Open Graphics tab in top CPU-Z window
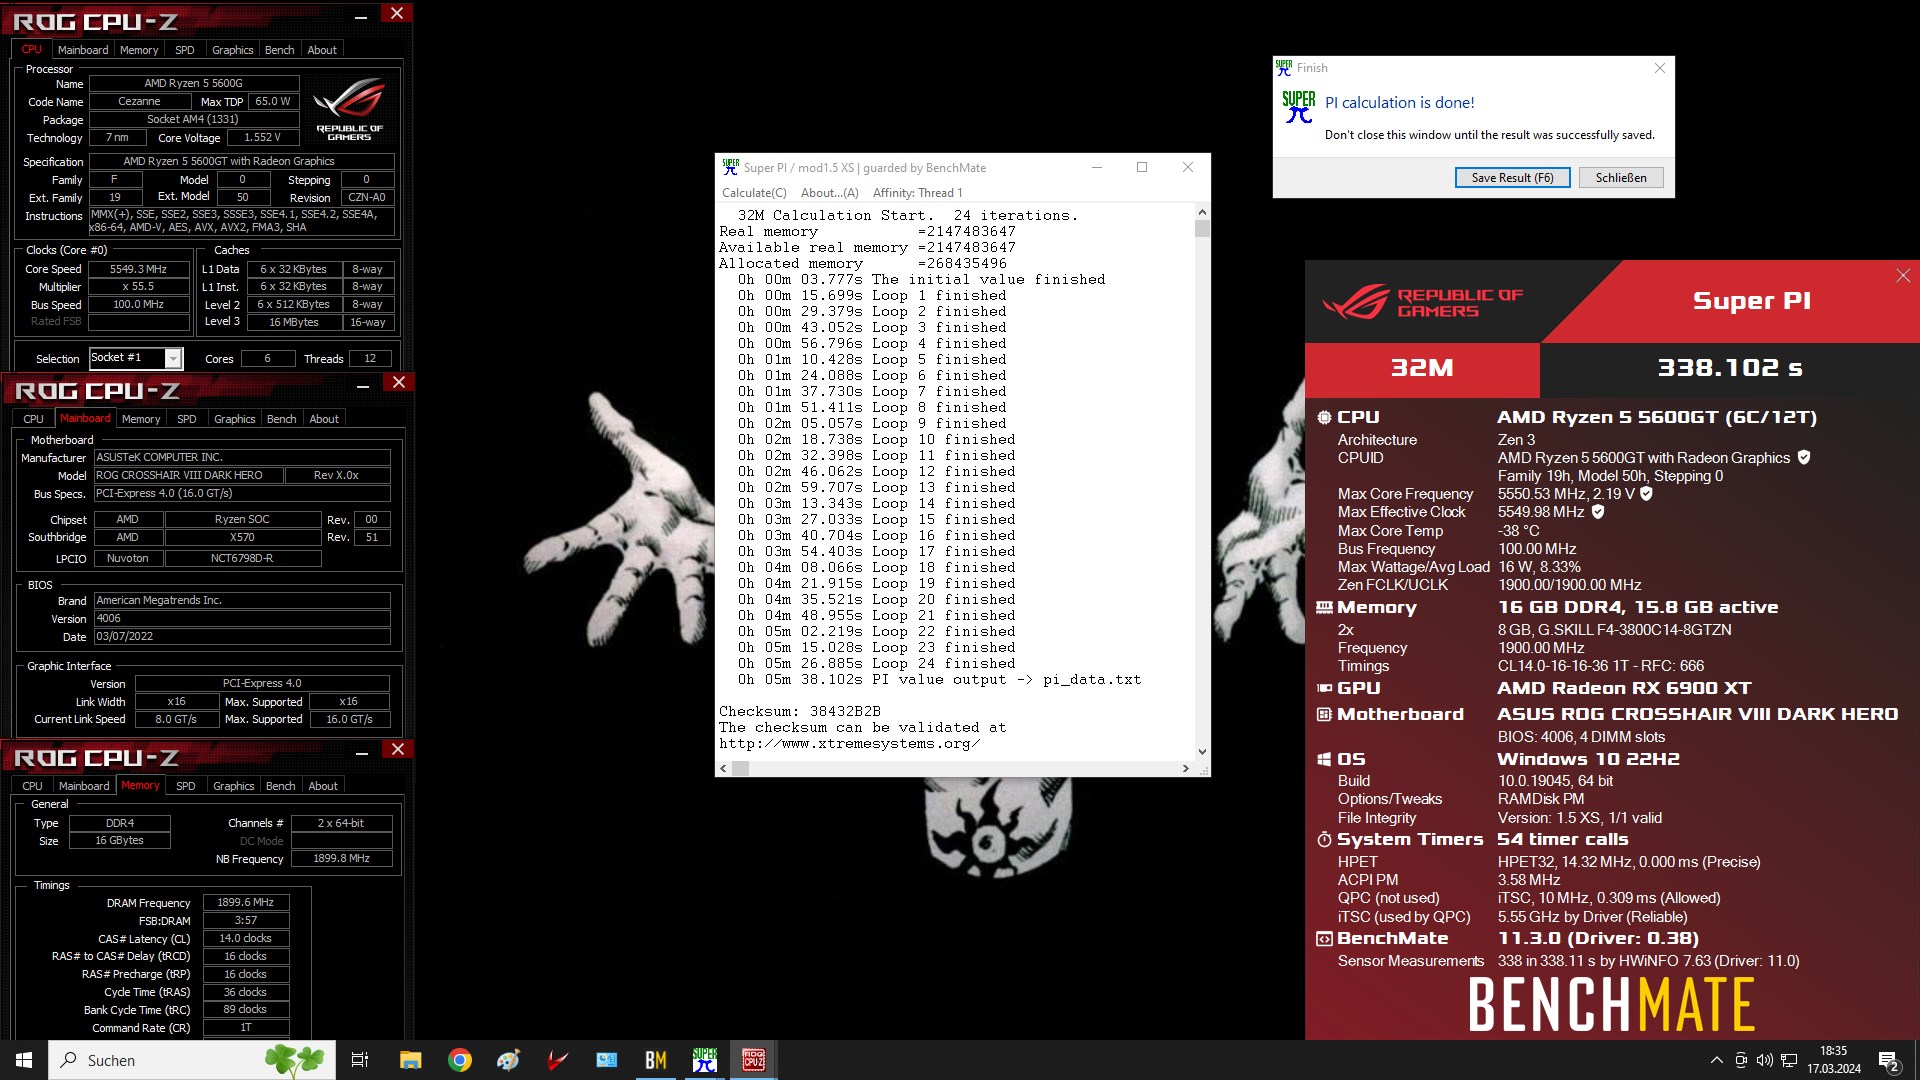The width and height of the screenshot is (1920, 1080). click(x=233, y=50)
